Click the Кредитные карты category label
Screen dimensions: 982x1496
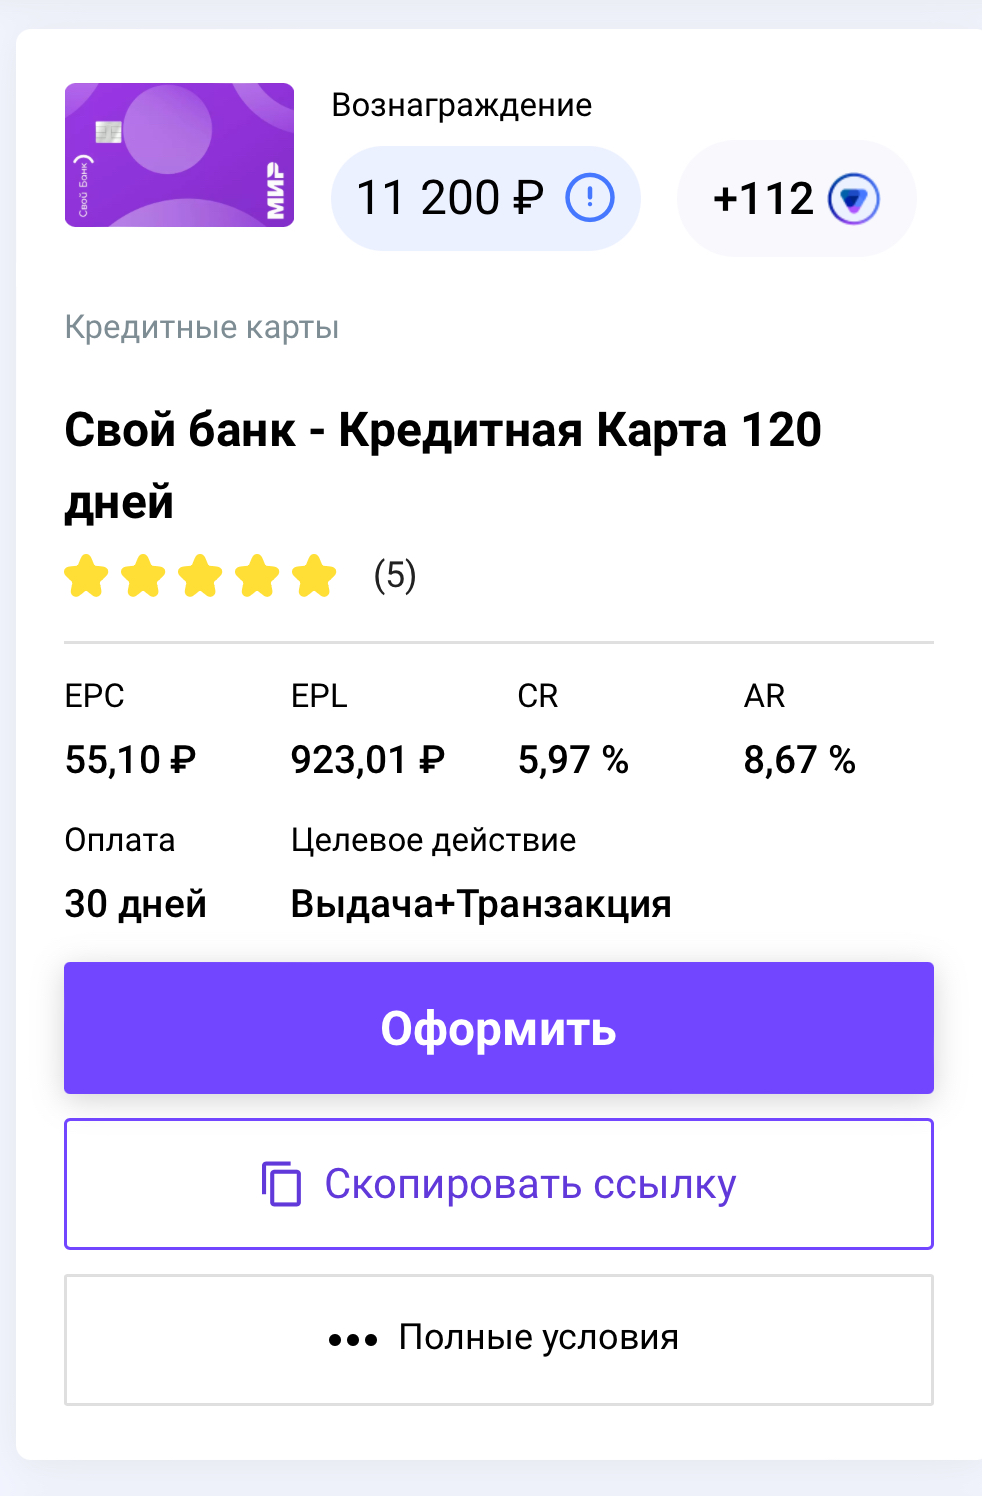202,327
